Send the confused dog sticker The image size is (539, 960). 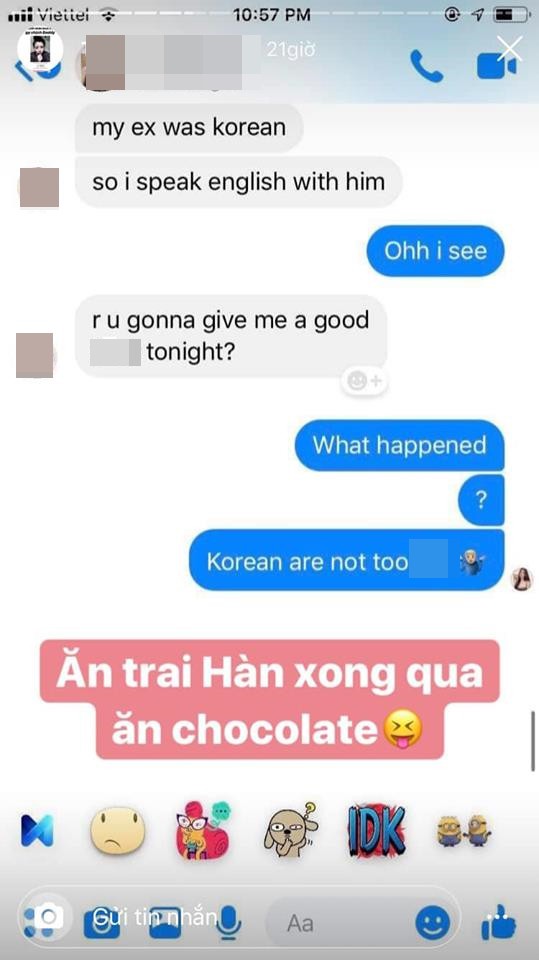(x=290, y=830)
